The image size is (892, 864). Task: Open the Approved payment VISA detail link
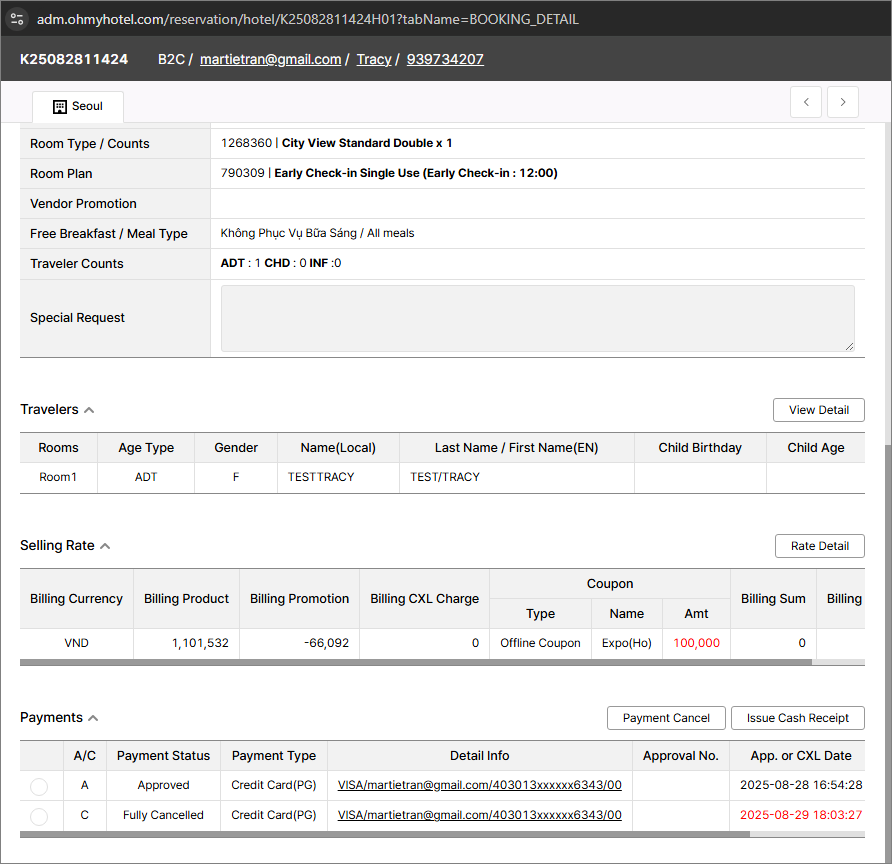tap(479, 786)
